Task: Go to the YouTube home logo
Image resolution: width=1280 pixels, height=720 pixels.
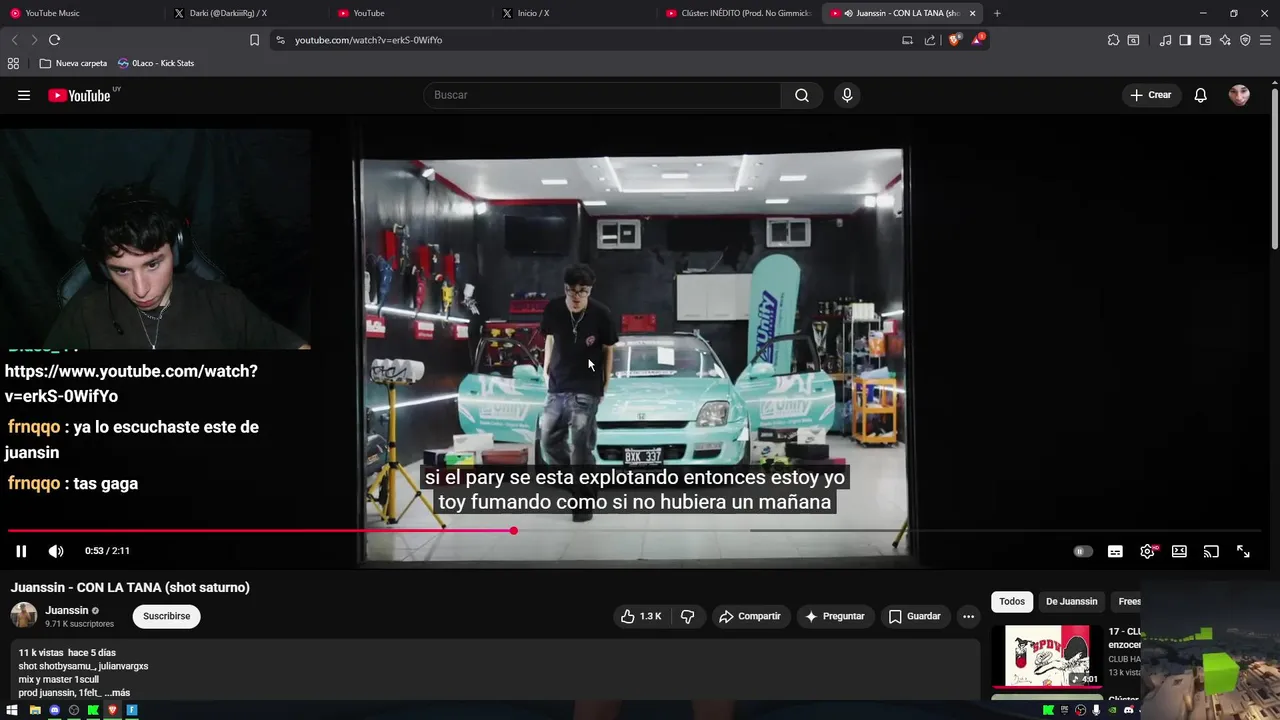Action: tap(79, 95)
